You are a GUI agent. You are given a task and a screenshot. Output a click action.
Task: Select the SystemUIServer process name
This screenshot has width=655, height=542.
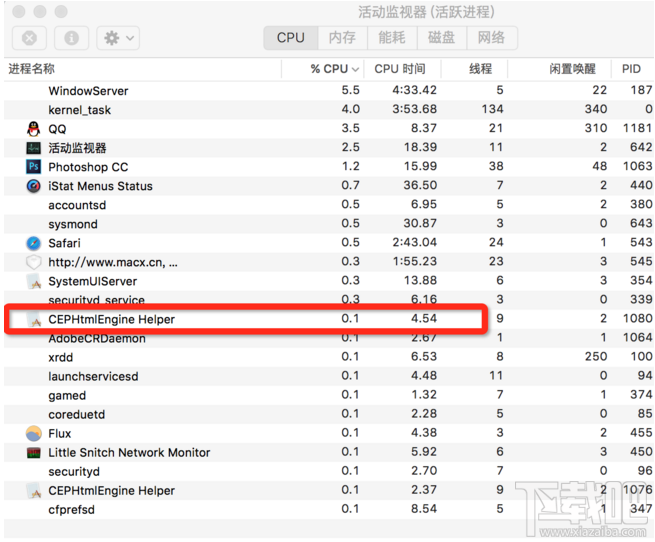[x=92, y=281]
